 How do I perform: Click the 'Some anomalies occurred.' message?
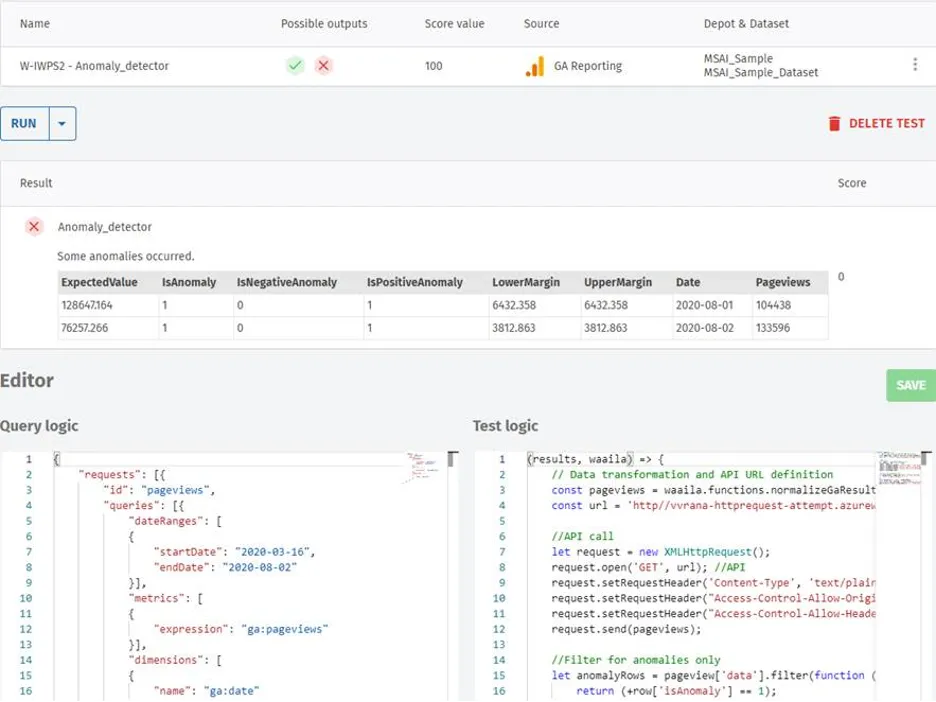126,256
